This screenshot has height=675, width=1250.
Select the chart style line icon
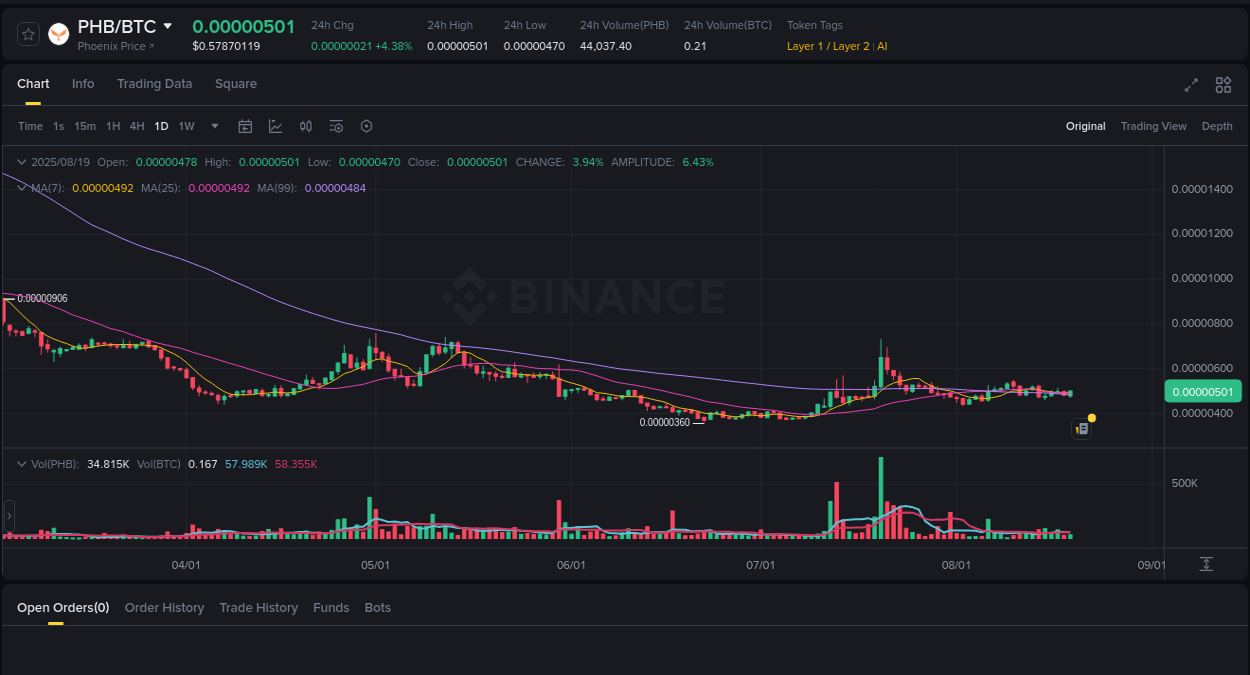point(274,126)
